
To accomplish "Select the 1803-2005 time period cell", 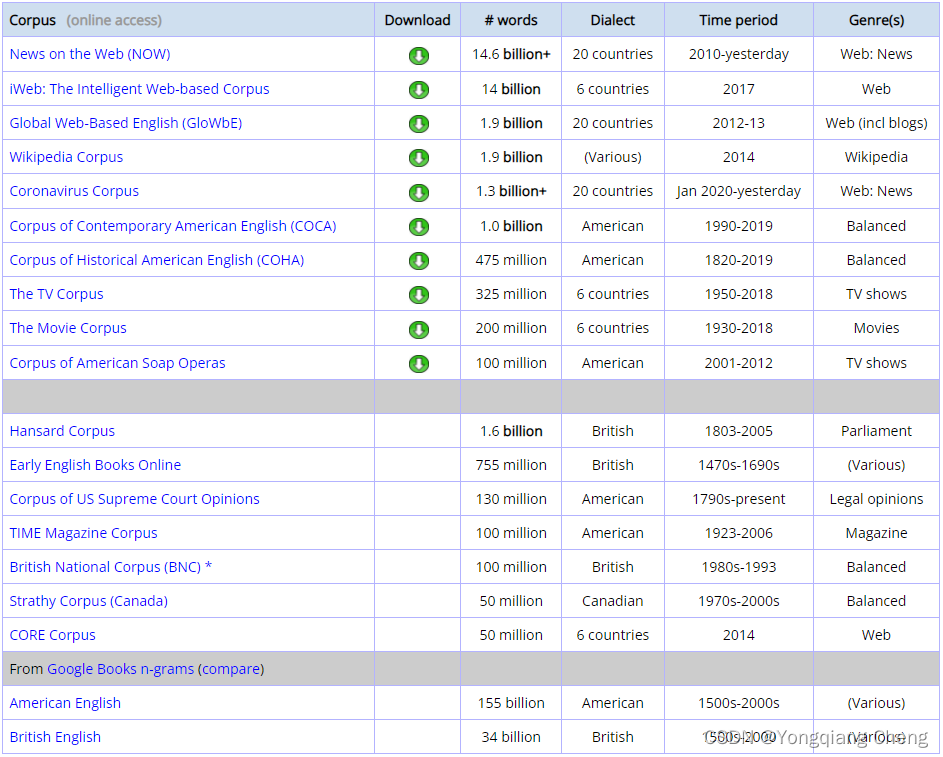I will [739, 431].
